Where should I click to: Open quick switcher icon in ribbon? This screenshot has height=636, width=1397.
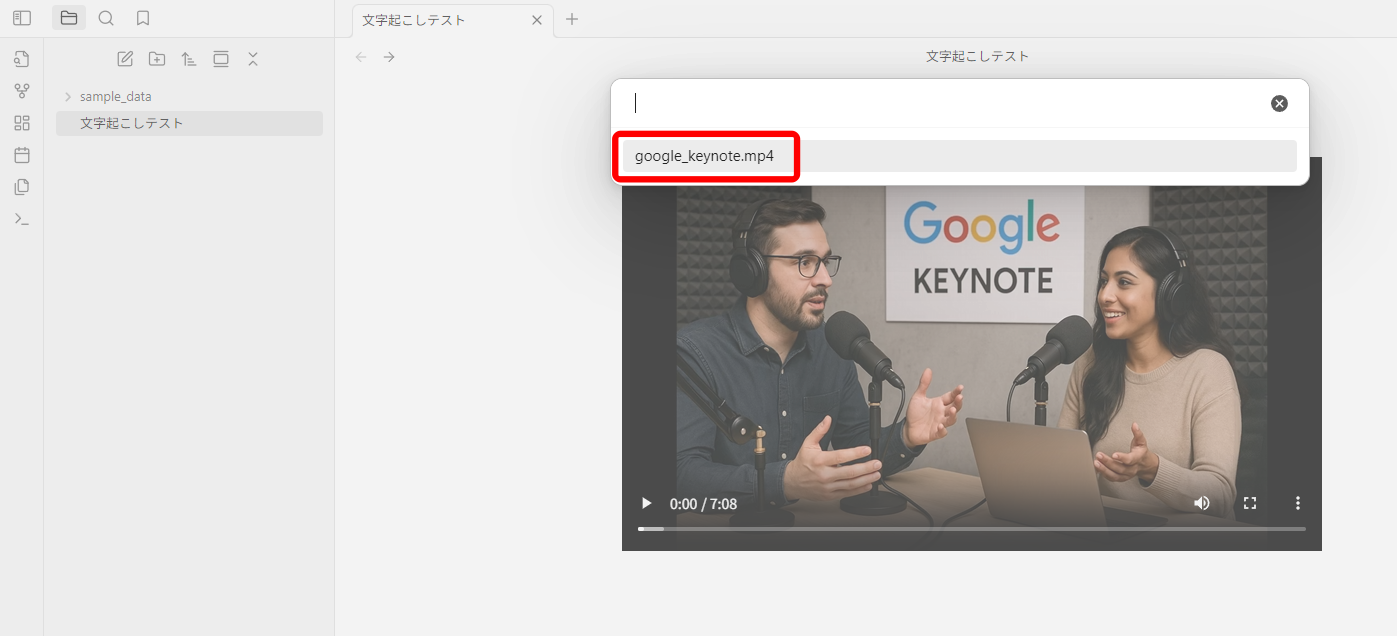(22, 59)
